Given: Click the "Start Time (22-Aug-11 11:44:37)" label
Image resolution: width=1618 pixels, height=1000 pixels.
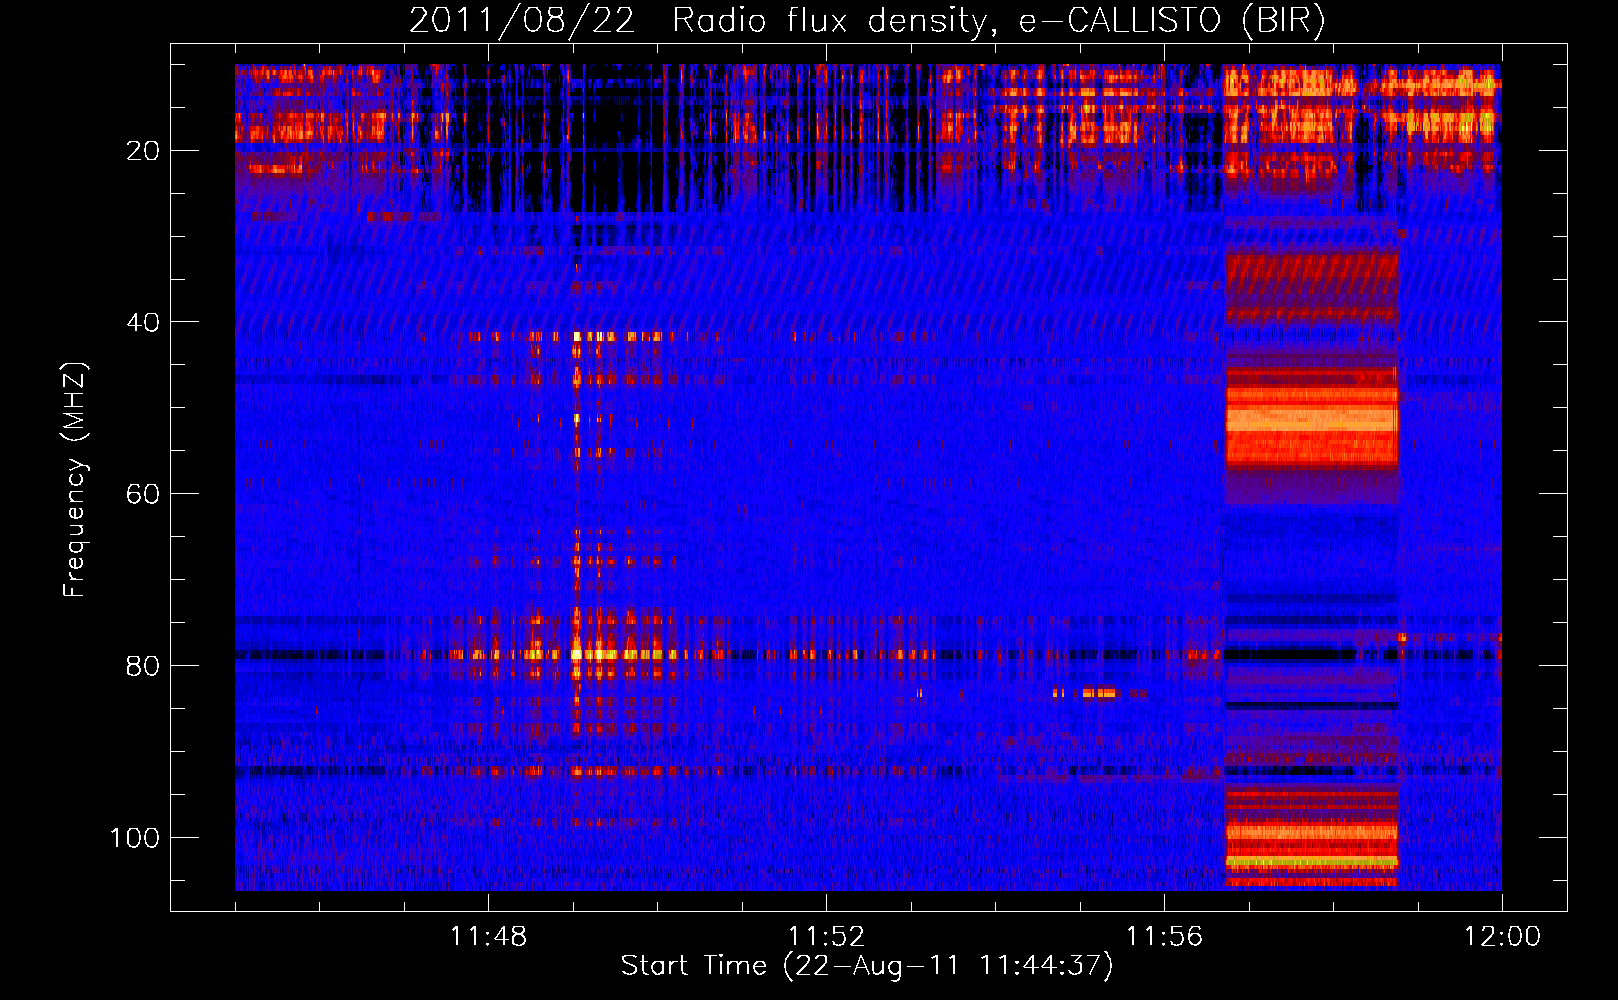Looking at the screenshot, I should 867,966.
